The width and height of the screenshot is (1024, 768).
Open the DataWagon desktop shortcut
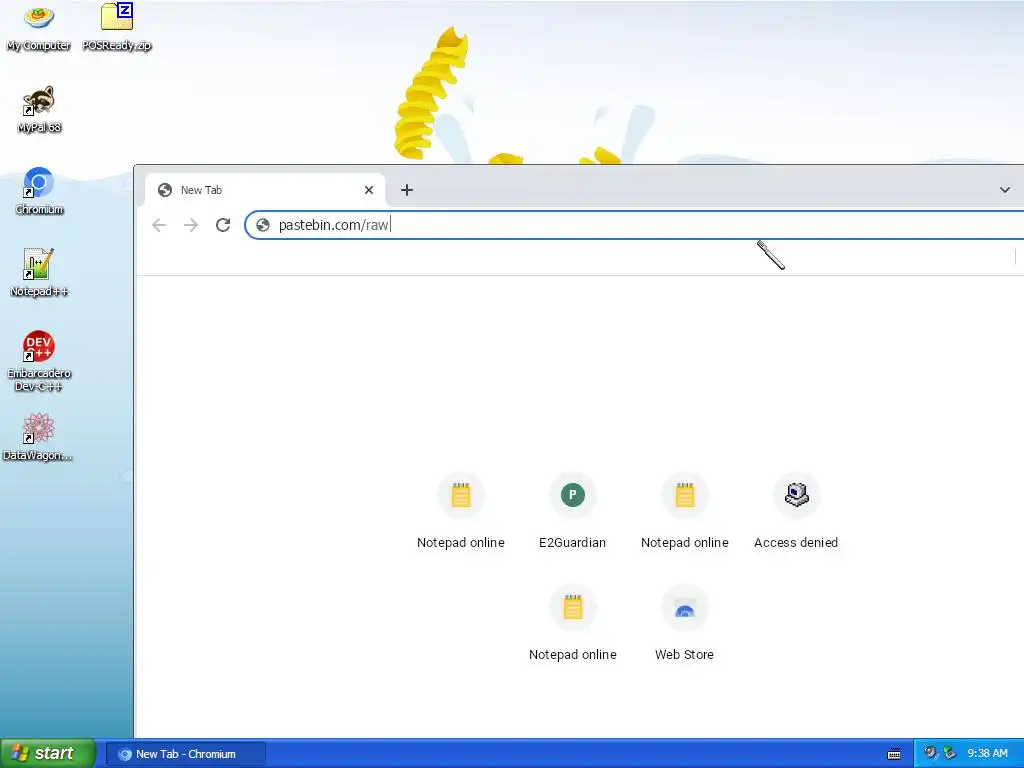click(38, 437)
